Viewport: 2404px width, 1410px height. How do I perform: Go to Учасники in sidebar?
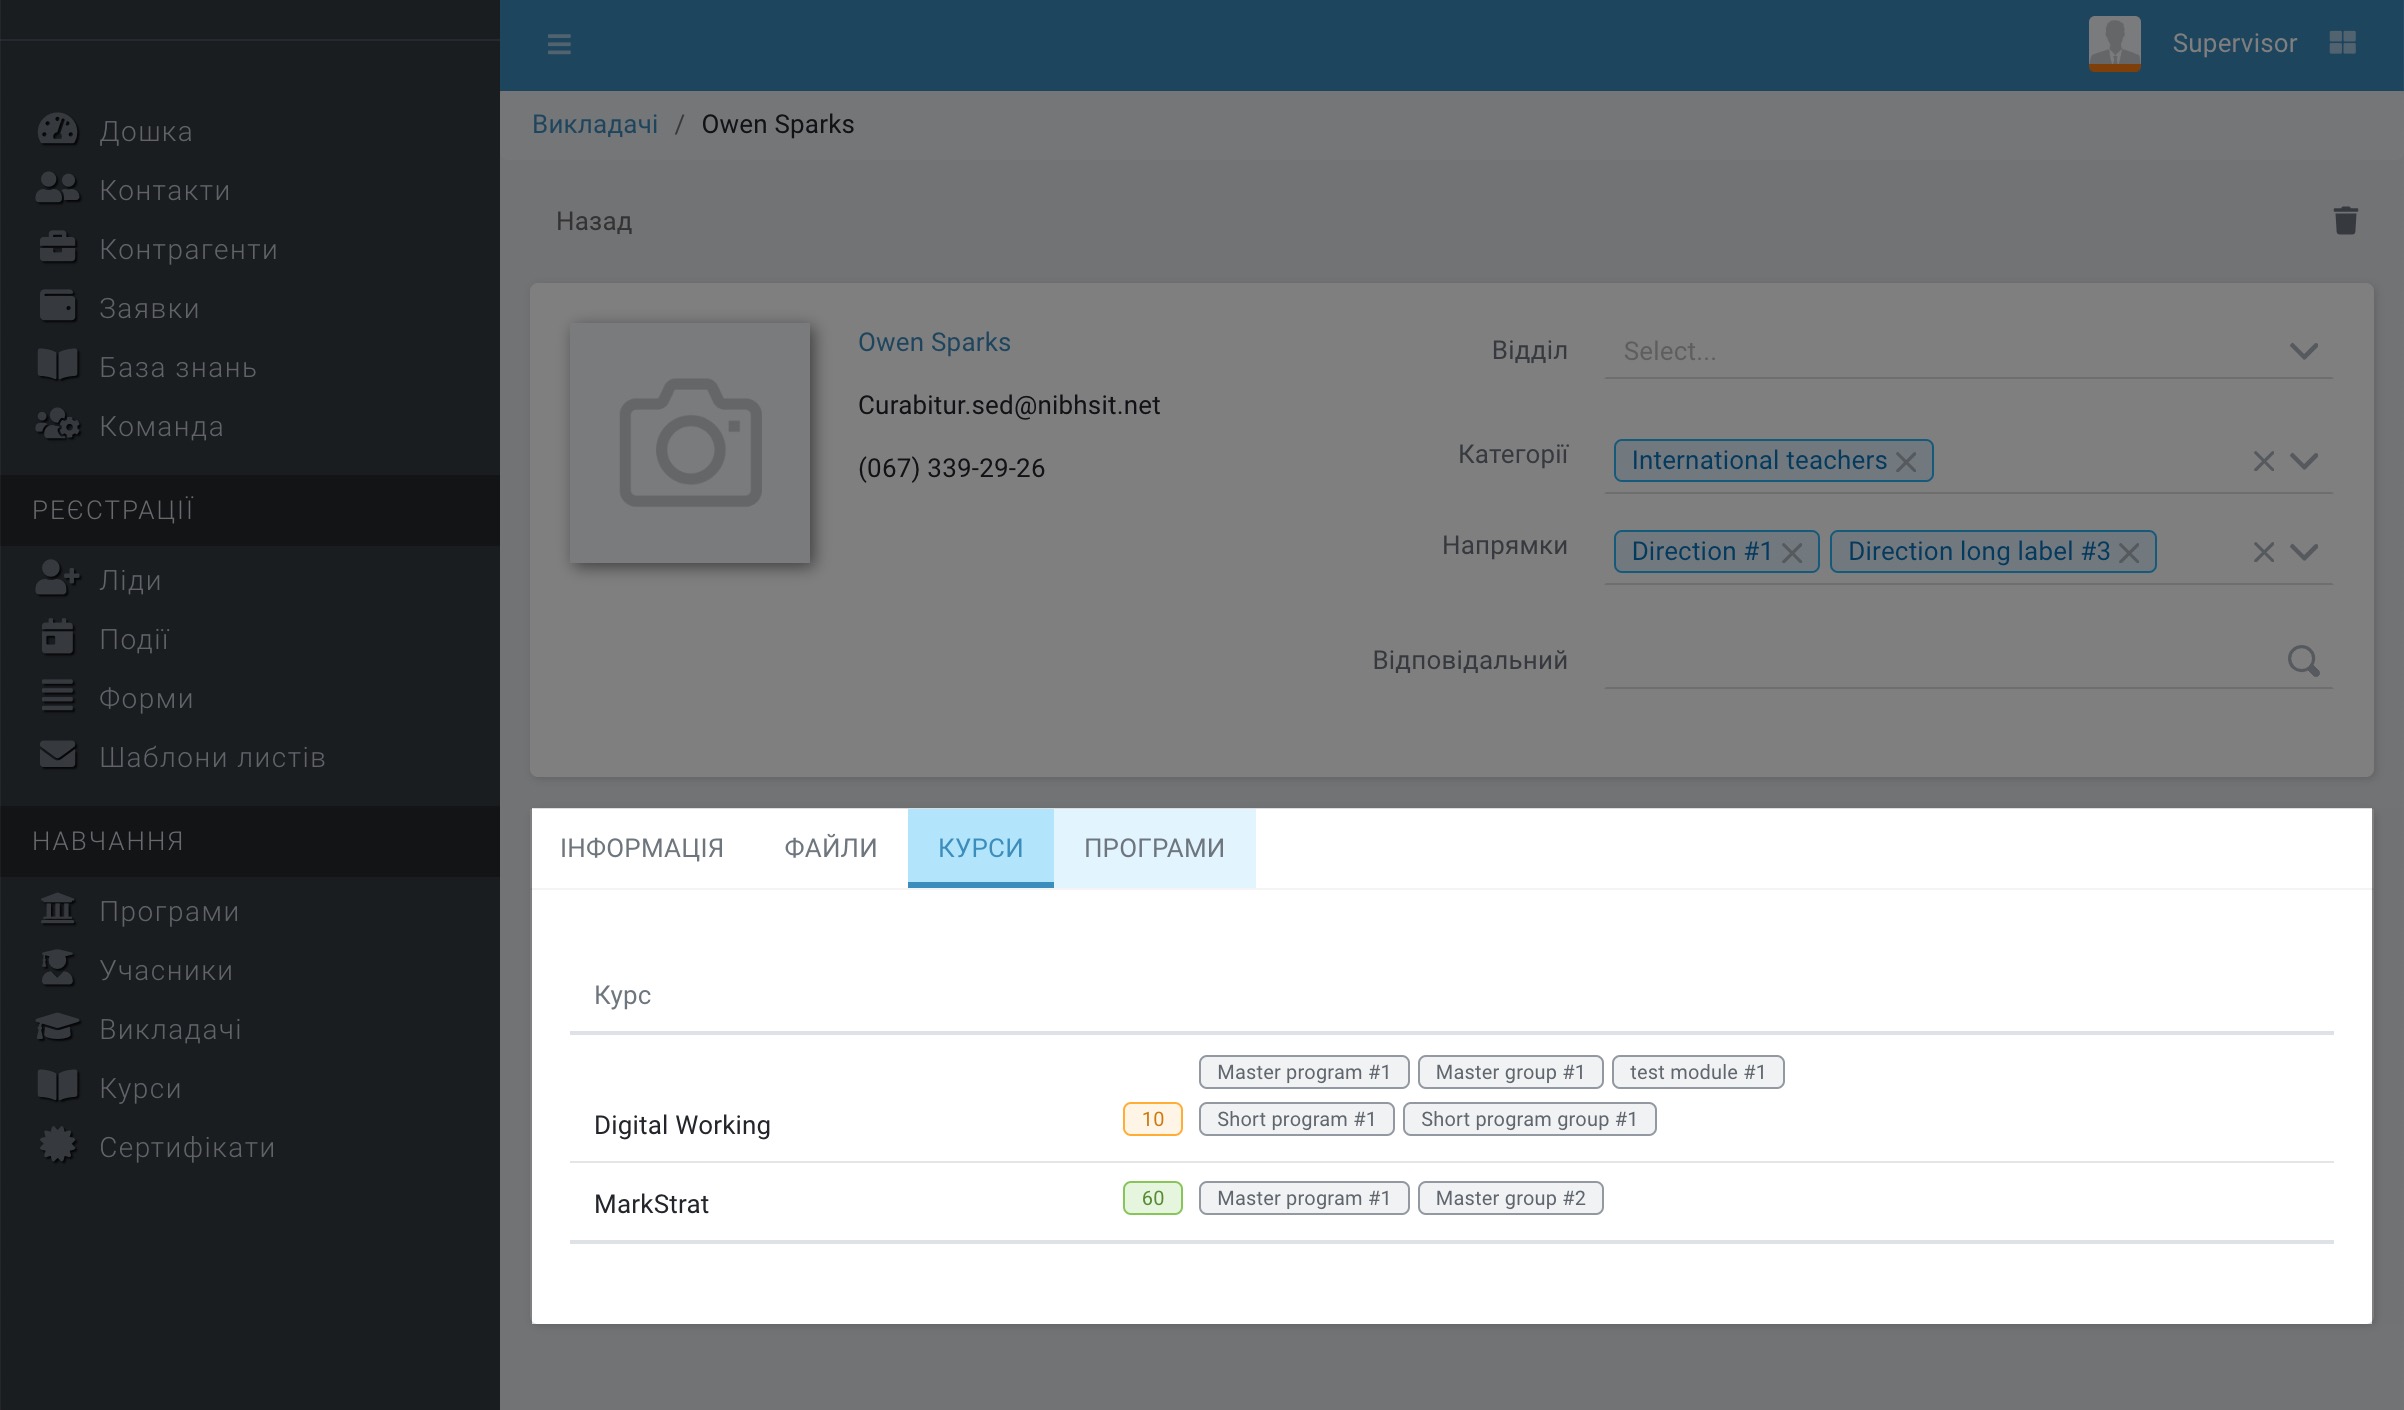click(x=166, y=970)
